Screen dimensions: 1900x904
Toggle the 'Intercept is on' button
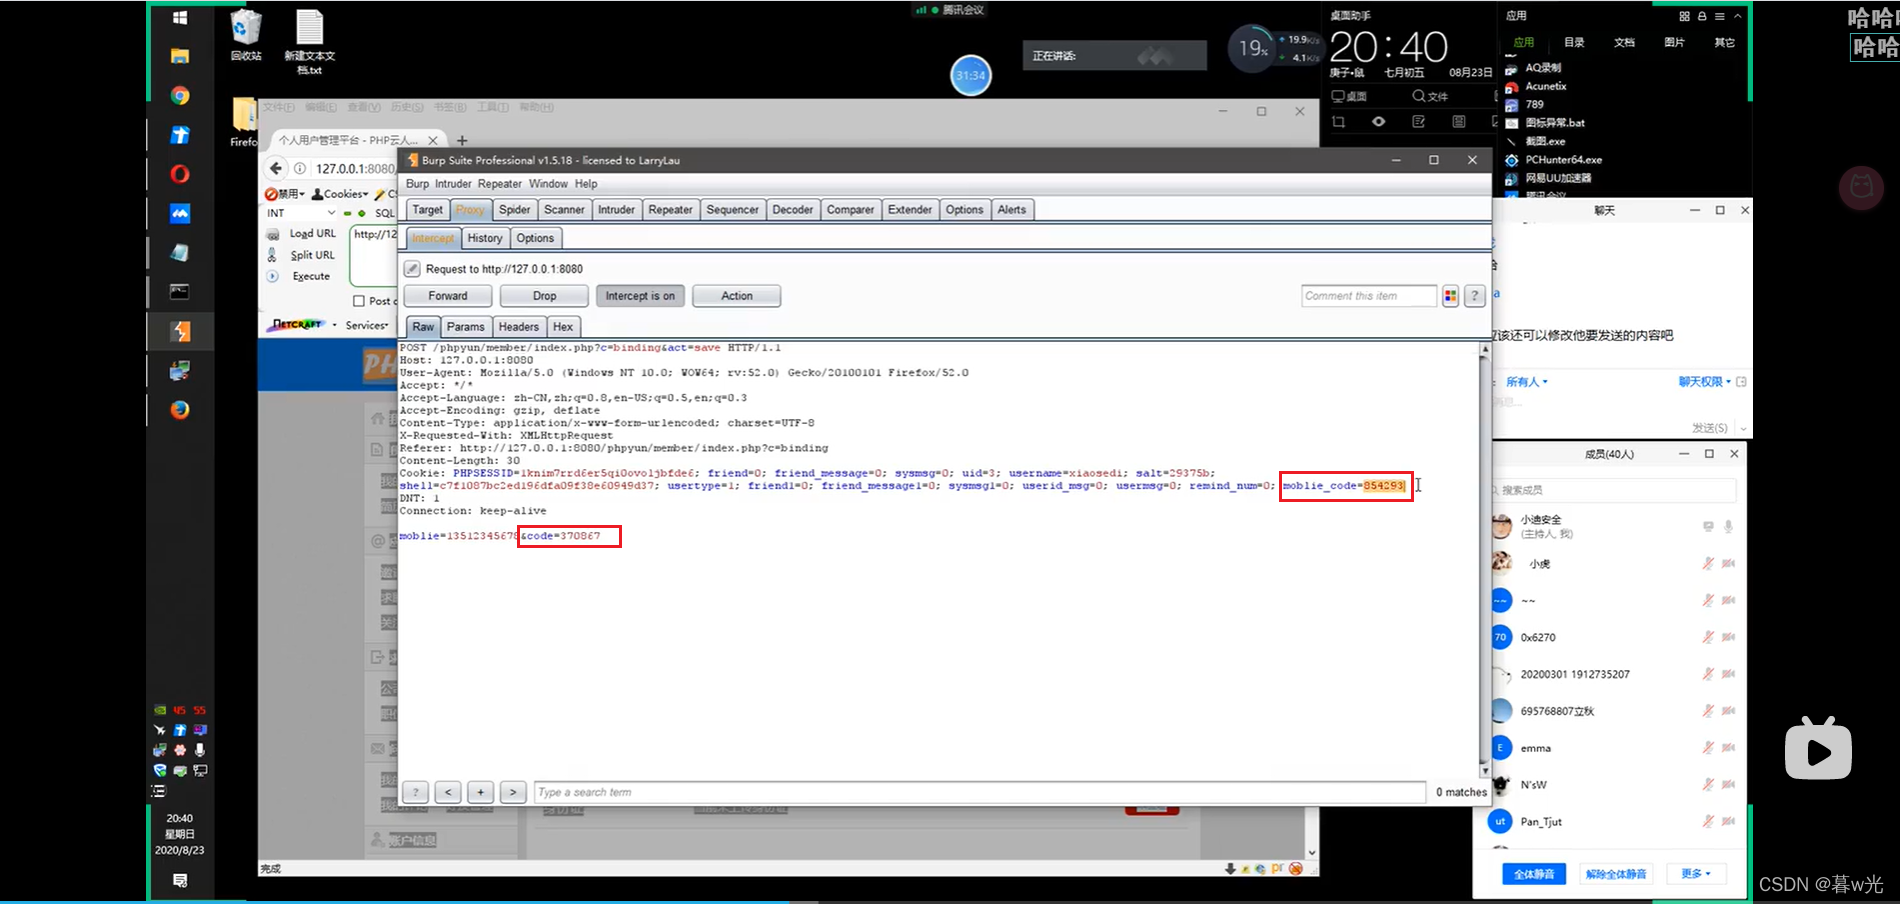click(640, 296)
